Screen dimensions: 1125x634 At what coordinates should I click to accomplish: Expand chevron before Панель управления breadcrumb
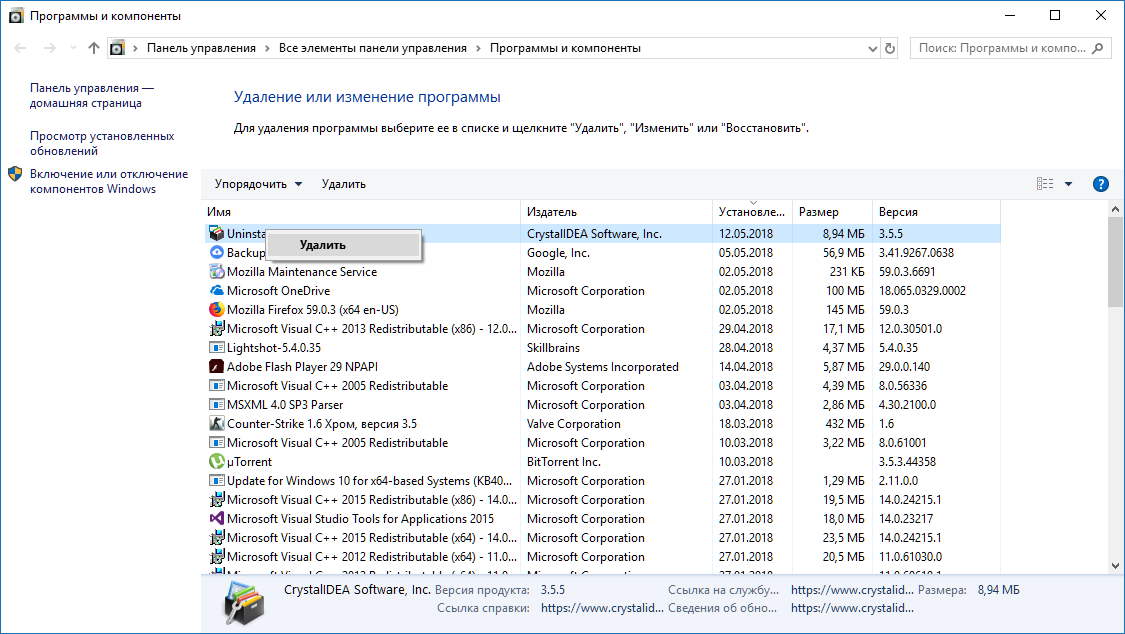coord(135,48)
